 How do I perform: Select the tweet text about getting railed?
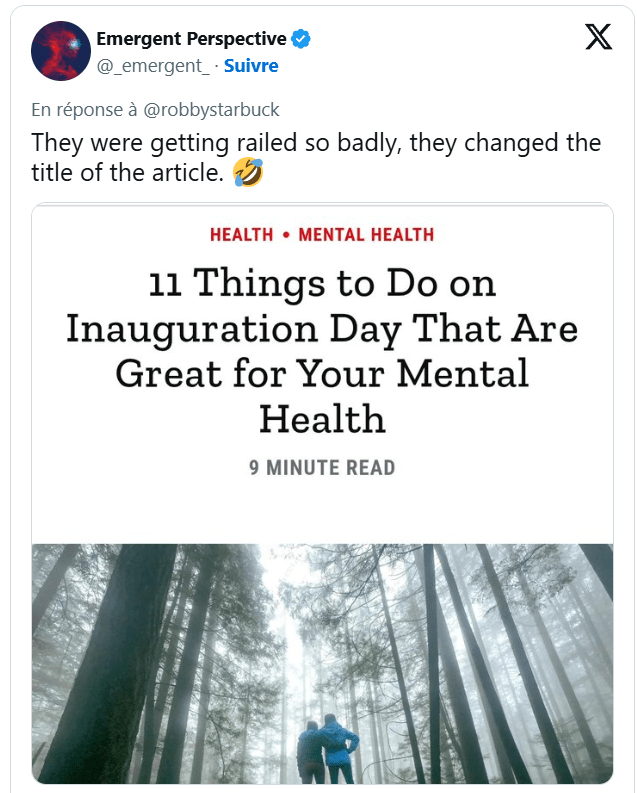pyautogui.click(x=316, y=143)
